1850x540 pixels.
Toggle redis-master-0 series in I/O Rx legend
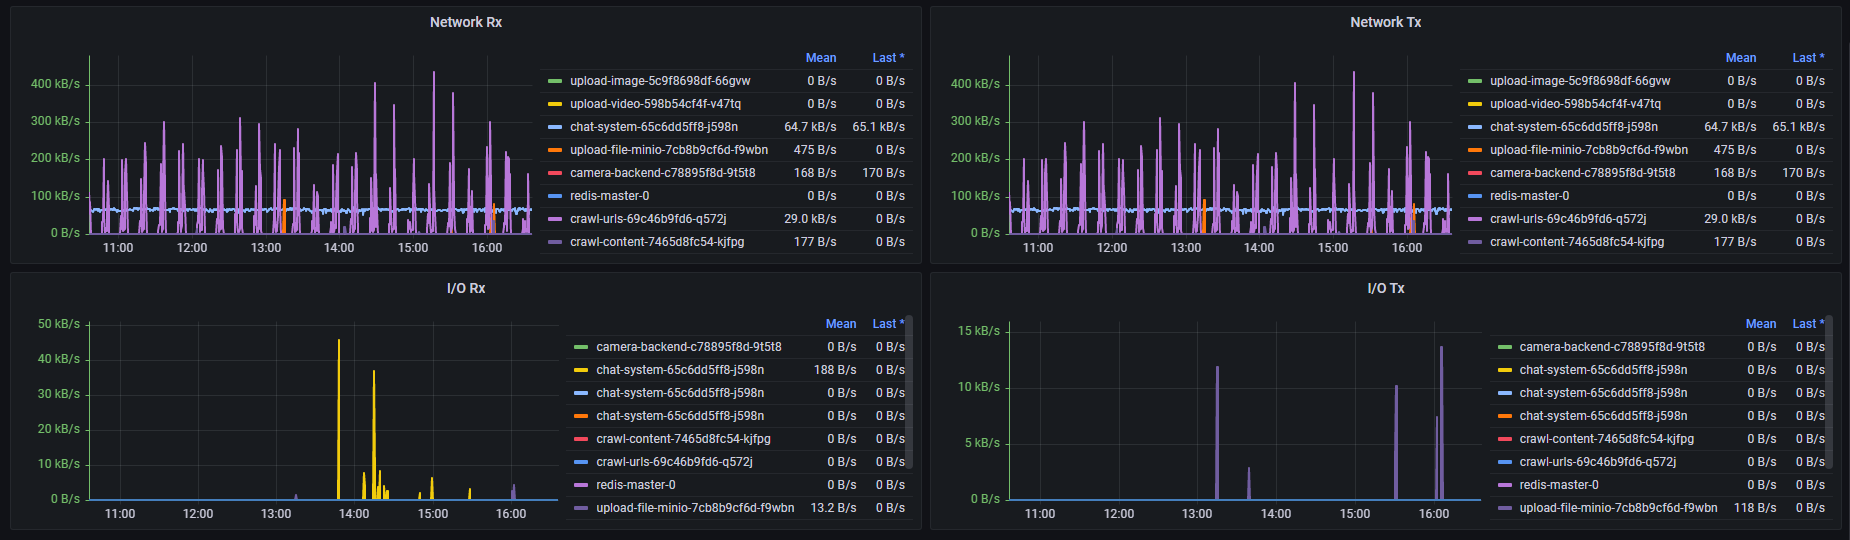click(635, 485)
